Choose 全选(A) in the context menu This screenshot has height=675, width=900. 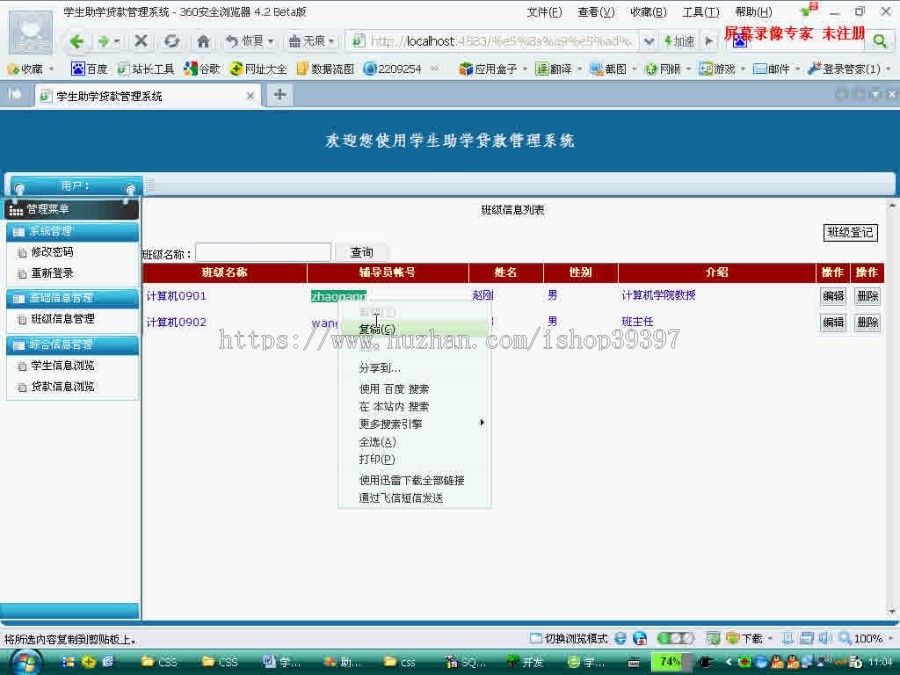click(x=414, y=442)
